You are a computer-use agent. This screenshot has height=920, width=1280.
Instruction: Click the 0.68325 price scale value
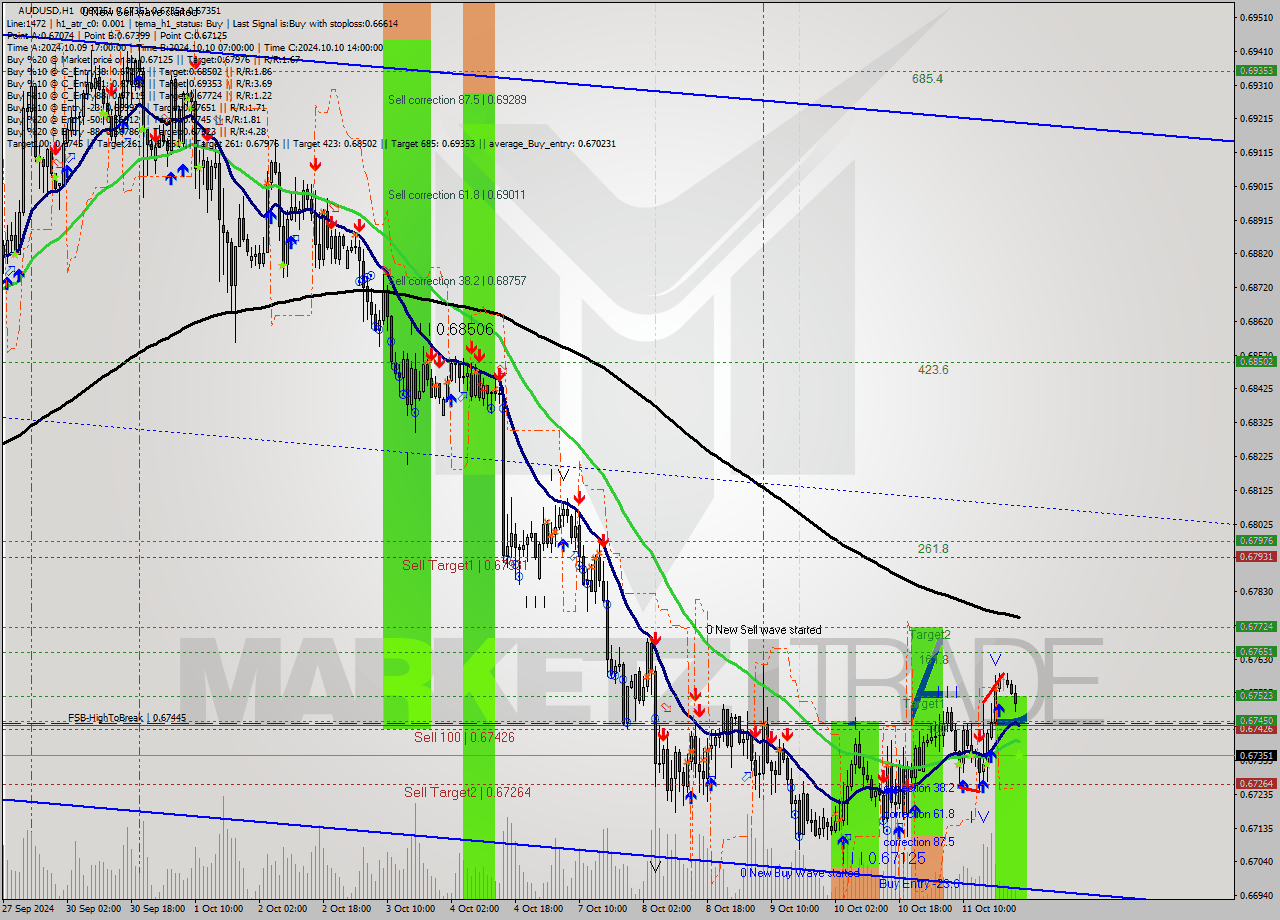tap(1255, 422)
